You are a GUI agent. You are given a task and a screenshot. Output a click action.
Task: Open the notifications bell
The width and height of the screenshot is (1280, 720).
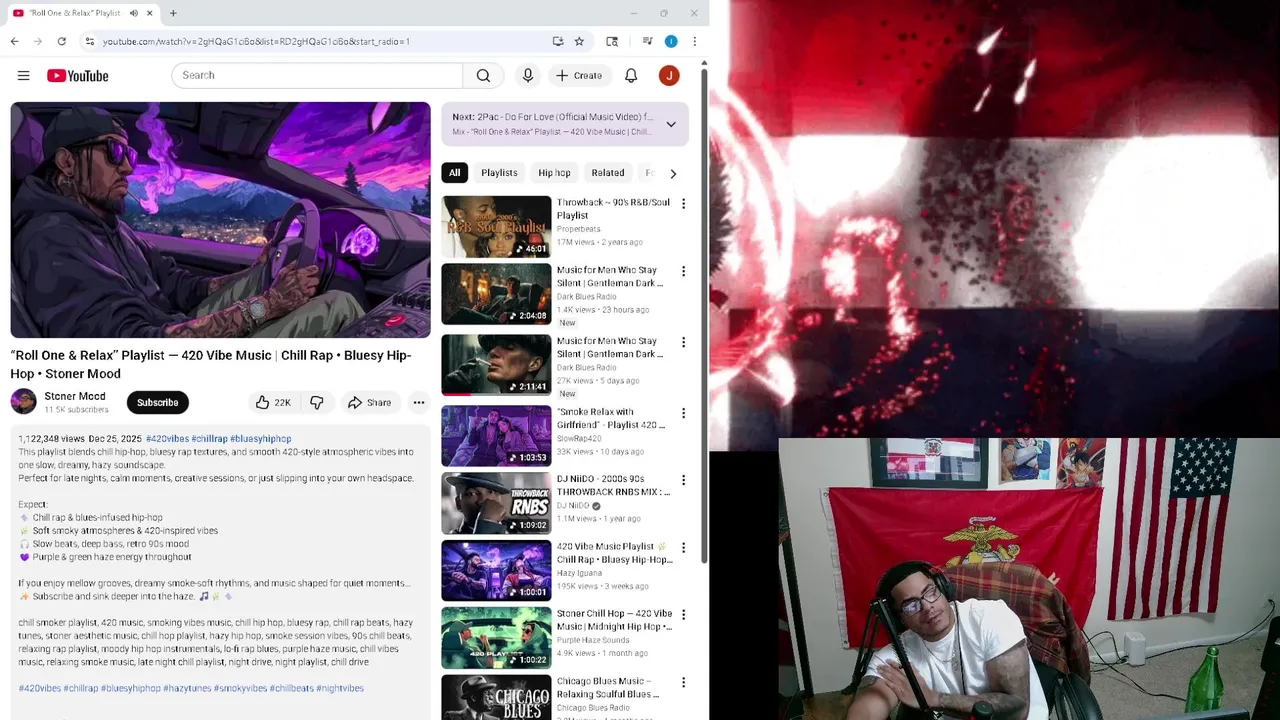(x=631, y=75)
